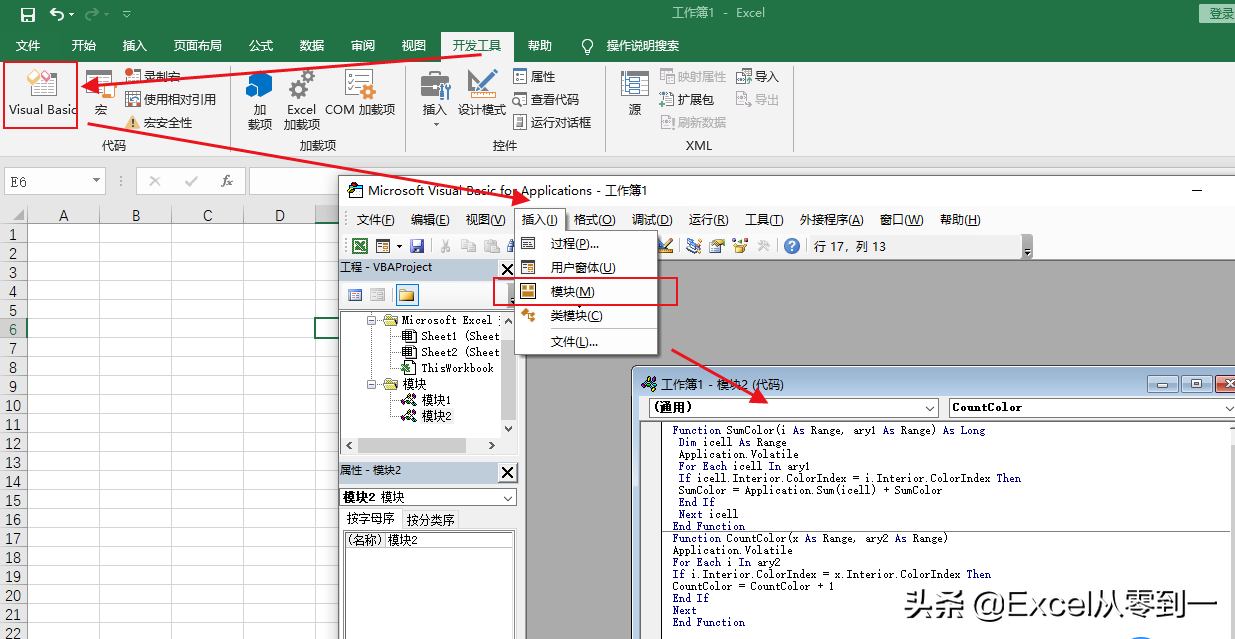The height and width of the screenshot is (639, 1235).
Task: Open the CountColor procedure dropdown
Action: [1229, 407]
